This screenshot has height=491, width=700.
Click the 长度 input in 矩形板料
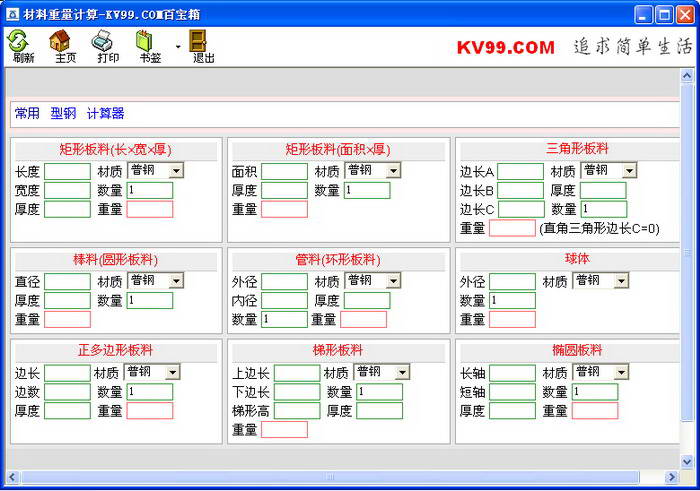tap(67, 172)
